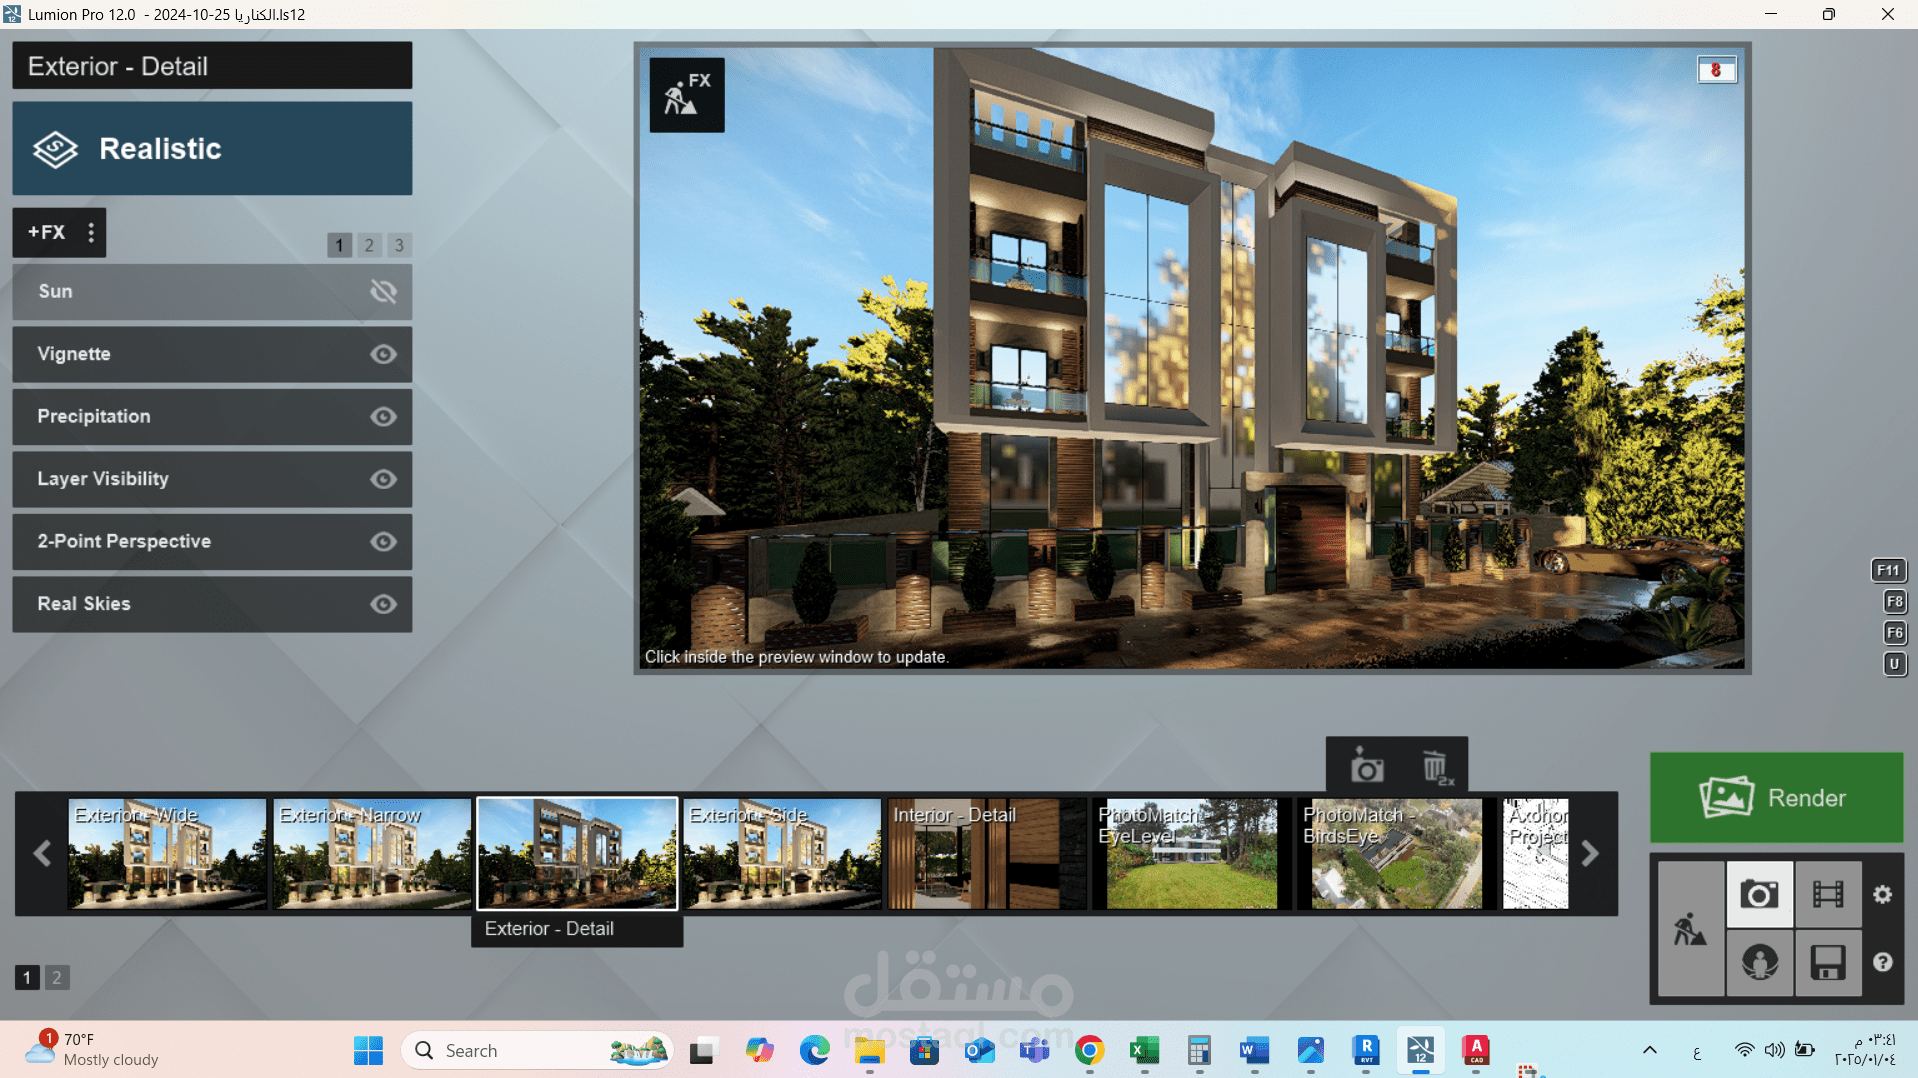
Task: Hide the 2-Point Perspective effect
Action: [383, 542]
